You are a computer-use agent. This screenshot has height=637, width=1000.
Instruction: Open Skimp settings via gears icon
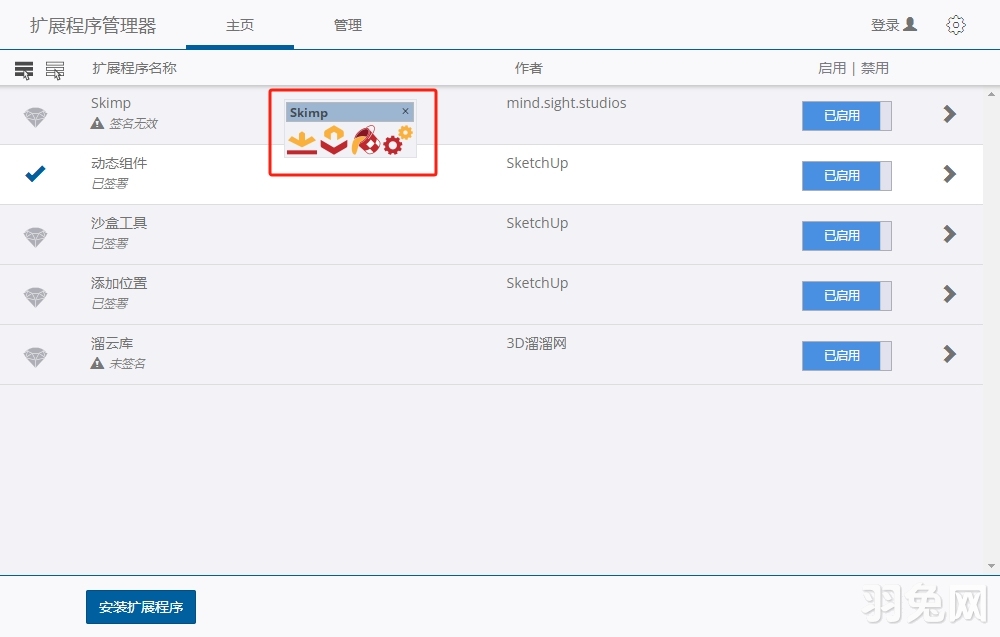396,138
